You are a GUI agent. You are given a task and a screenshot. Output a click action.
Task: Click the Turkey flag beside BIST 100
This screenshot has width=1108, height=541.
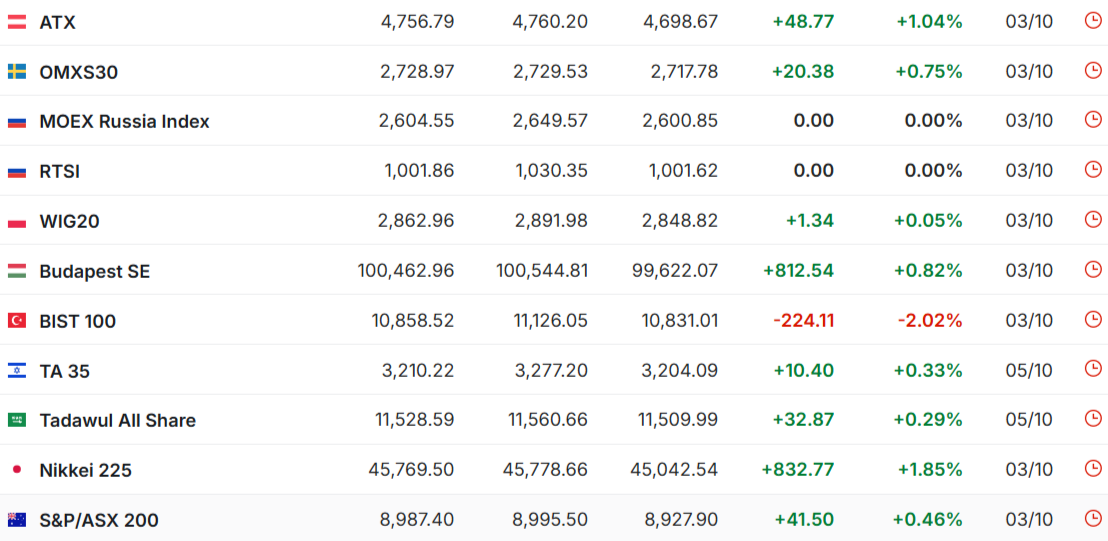pos(17,321)
